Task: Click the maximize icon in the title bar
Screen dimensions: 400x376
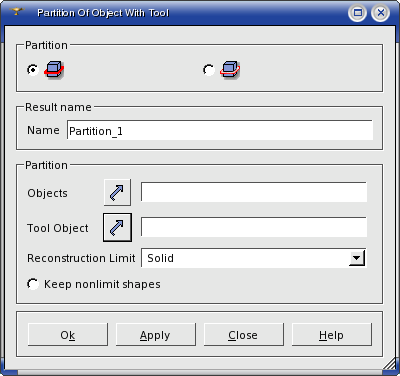Action: click(x=358, y=13)
